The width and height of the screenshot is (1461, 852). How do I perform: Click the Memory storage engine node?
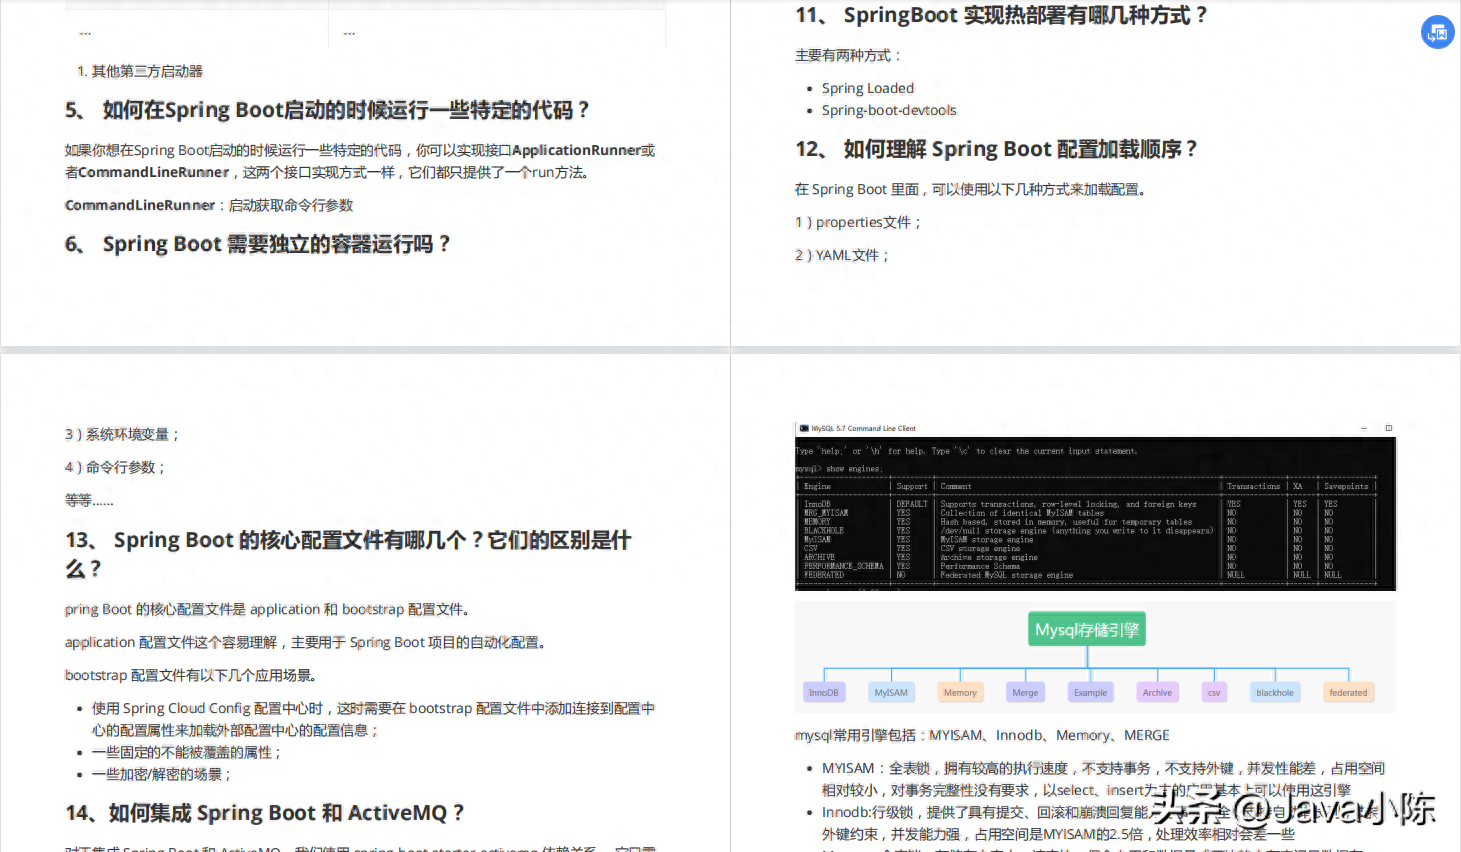pos(959,691)
